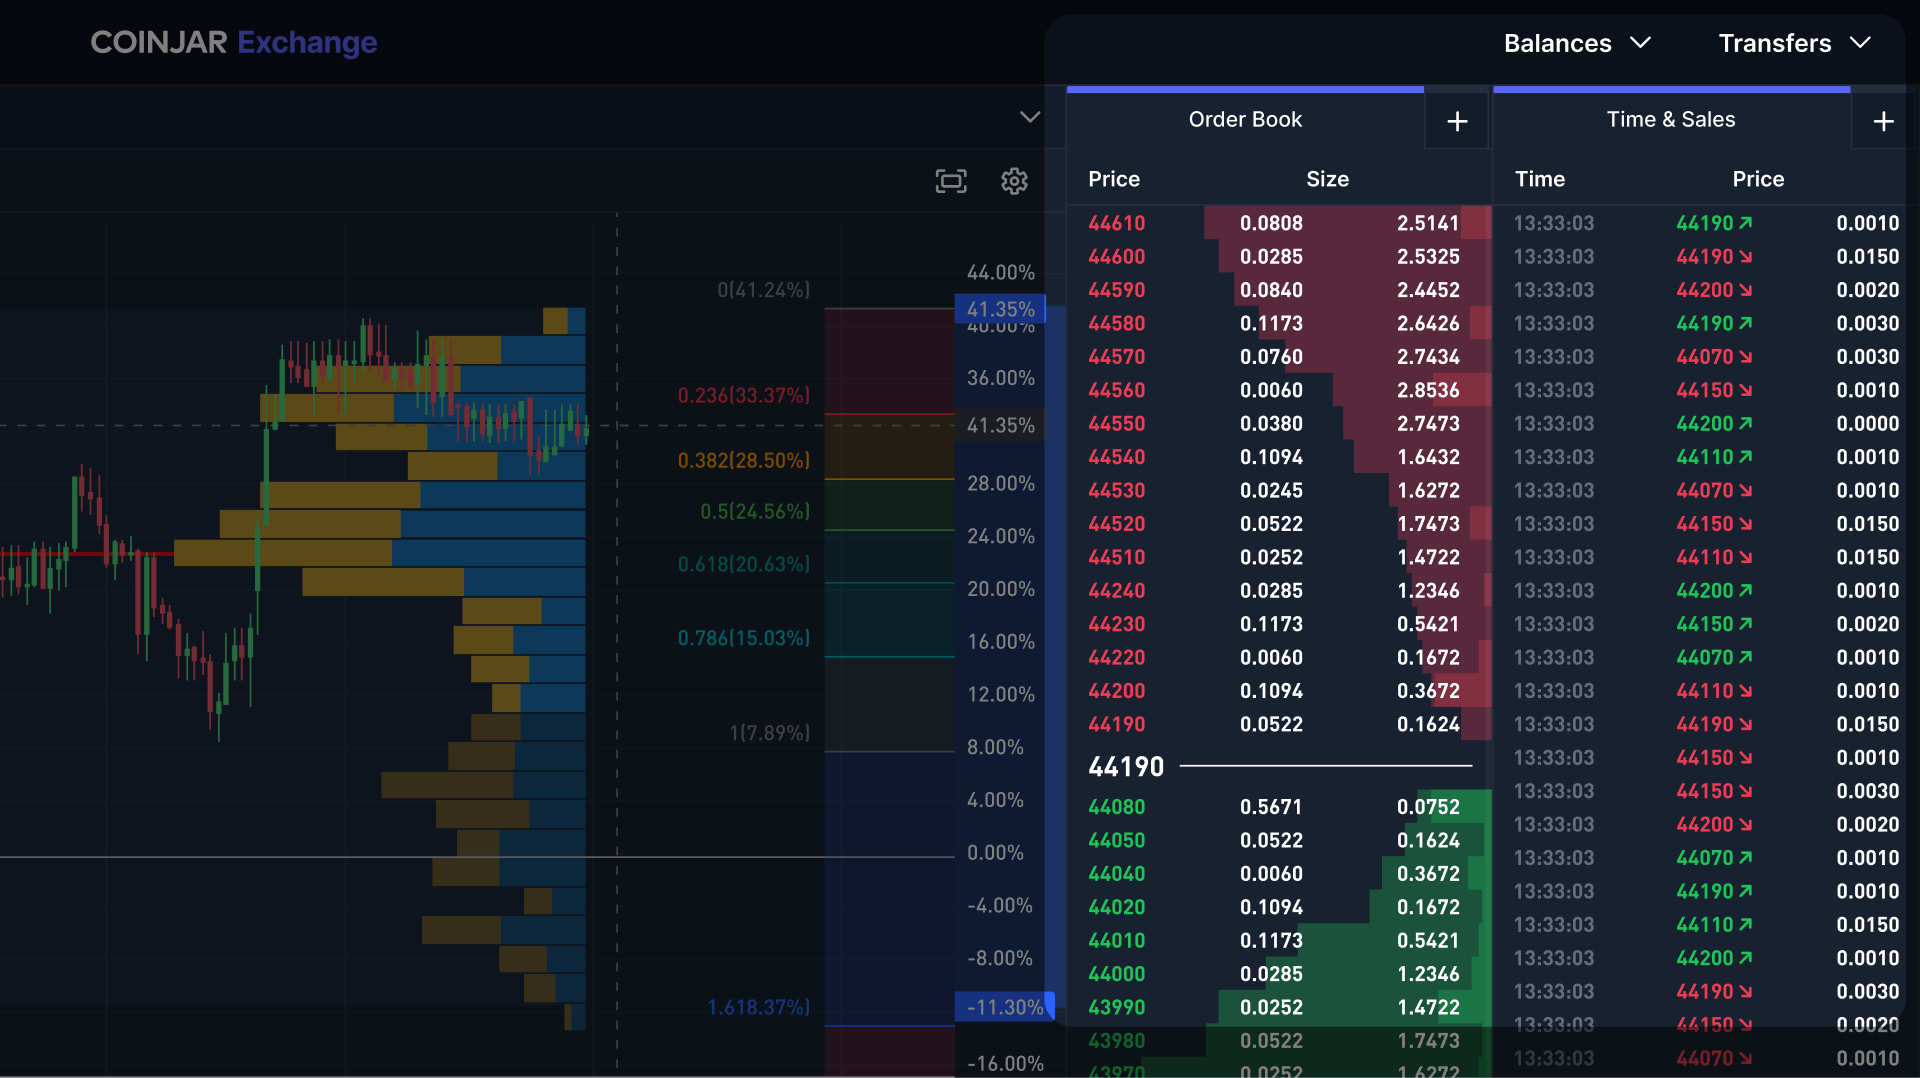Click the 44190 mid-market price
The width and height of the screenshot is (1920, 1078).
(1126, 767)
